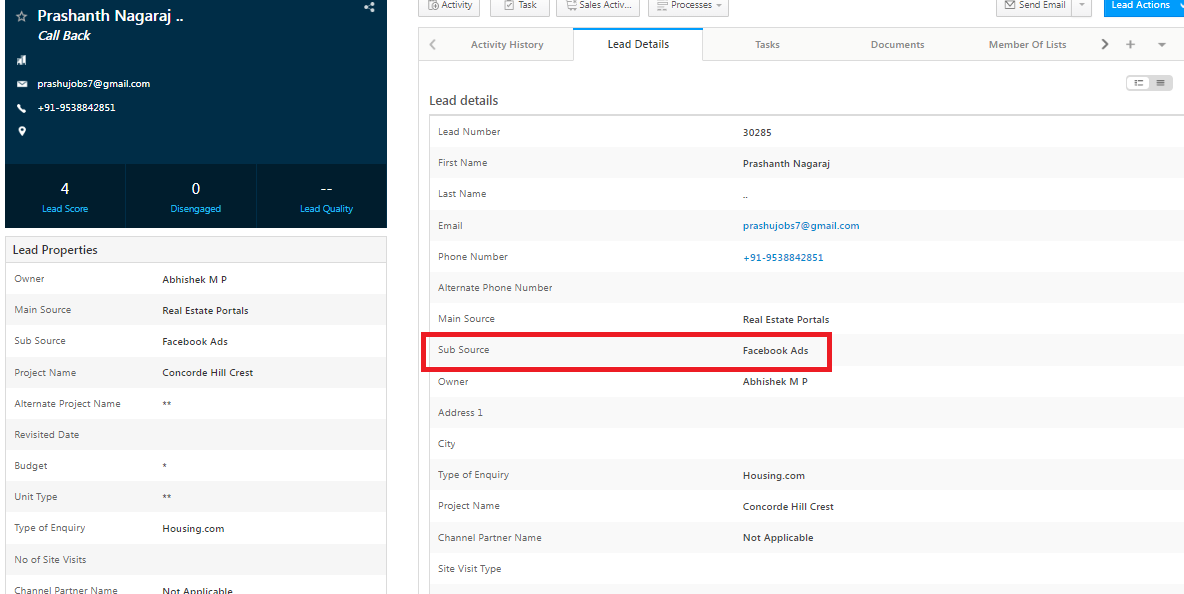Click the Lead Properties panel header
Screen dimensions: 1184x594
pyautogui.click(x=196, y=250)
